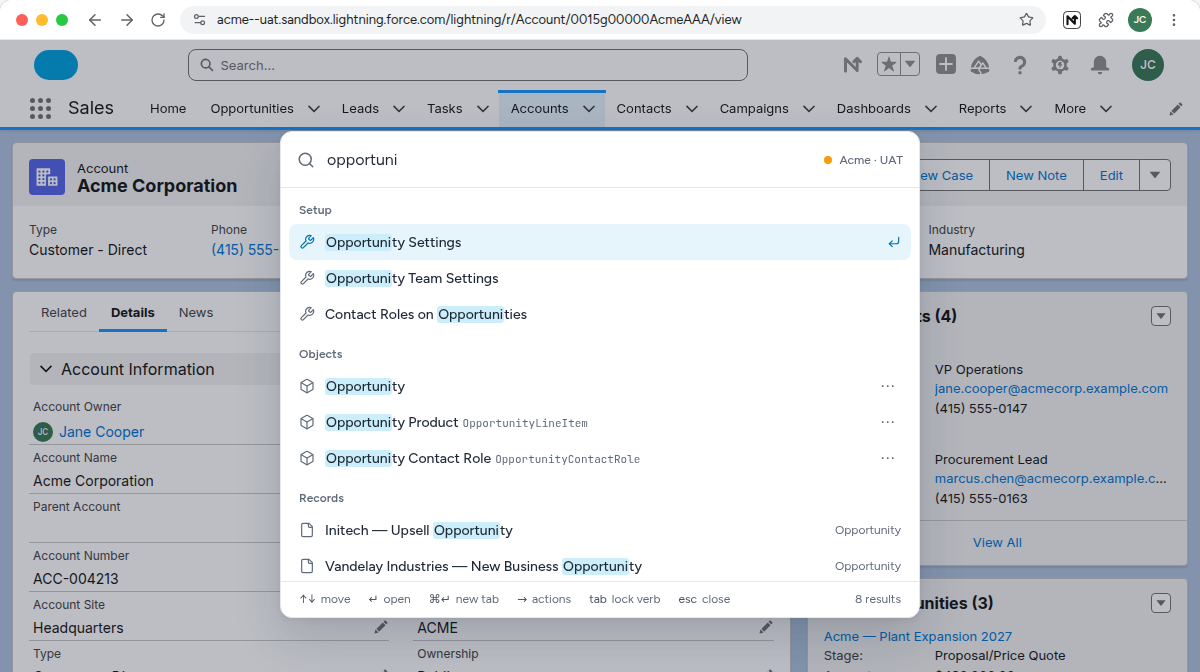This screenshot has width=1200, height=672.
Task: Open actions menu for Opportunity Product object
Action: [887, 422]
